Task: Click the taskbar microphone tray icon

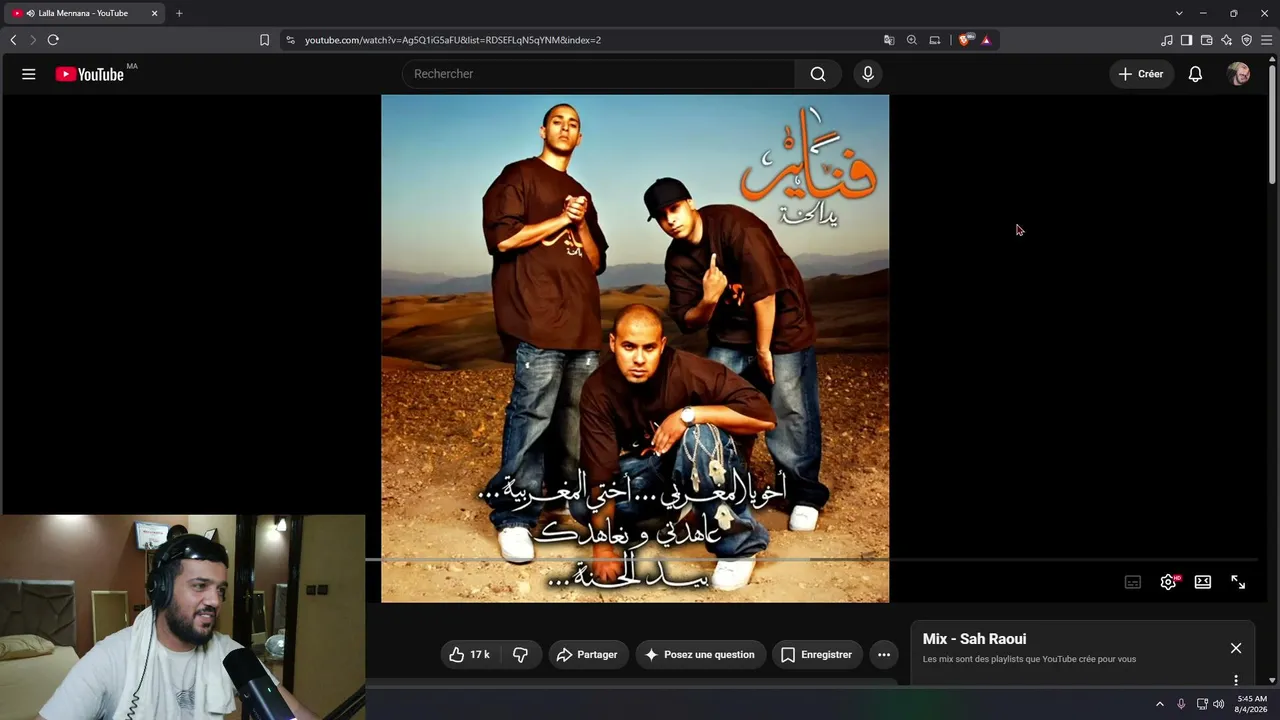Action: (x=1181, y=704)
